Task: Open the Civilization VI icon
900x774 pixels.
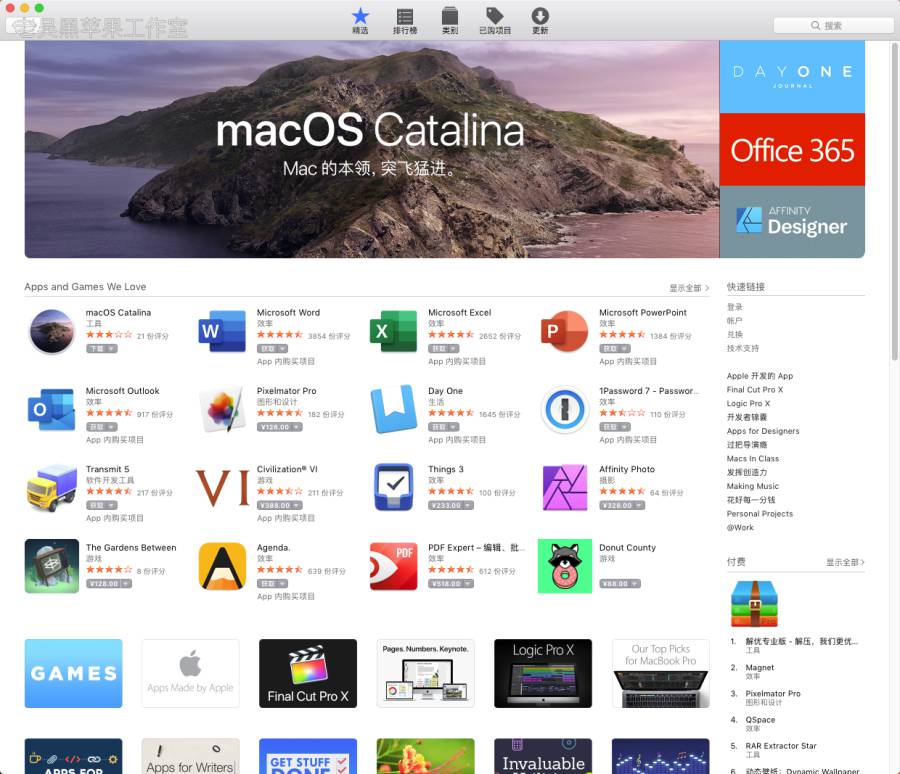Action: (x=222, y=488)
